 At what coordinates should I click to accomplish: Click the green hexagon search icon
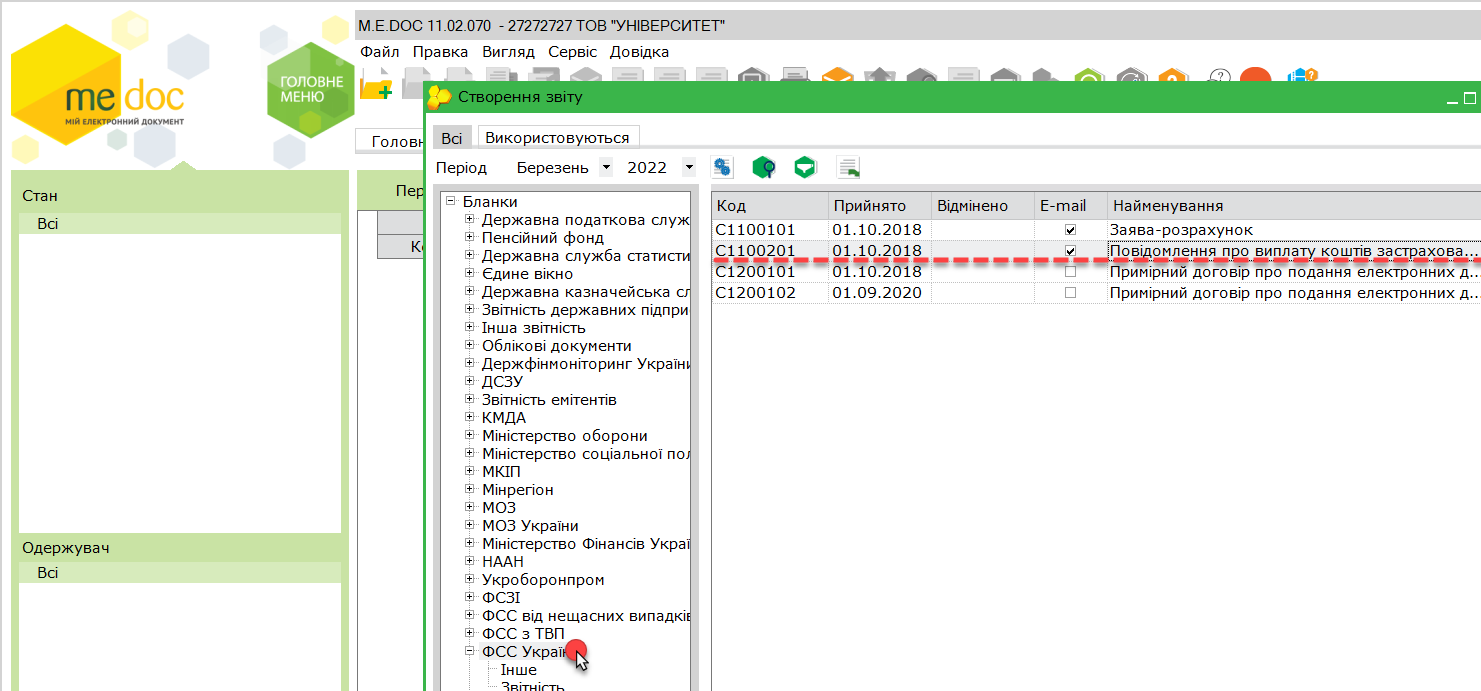764,168
